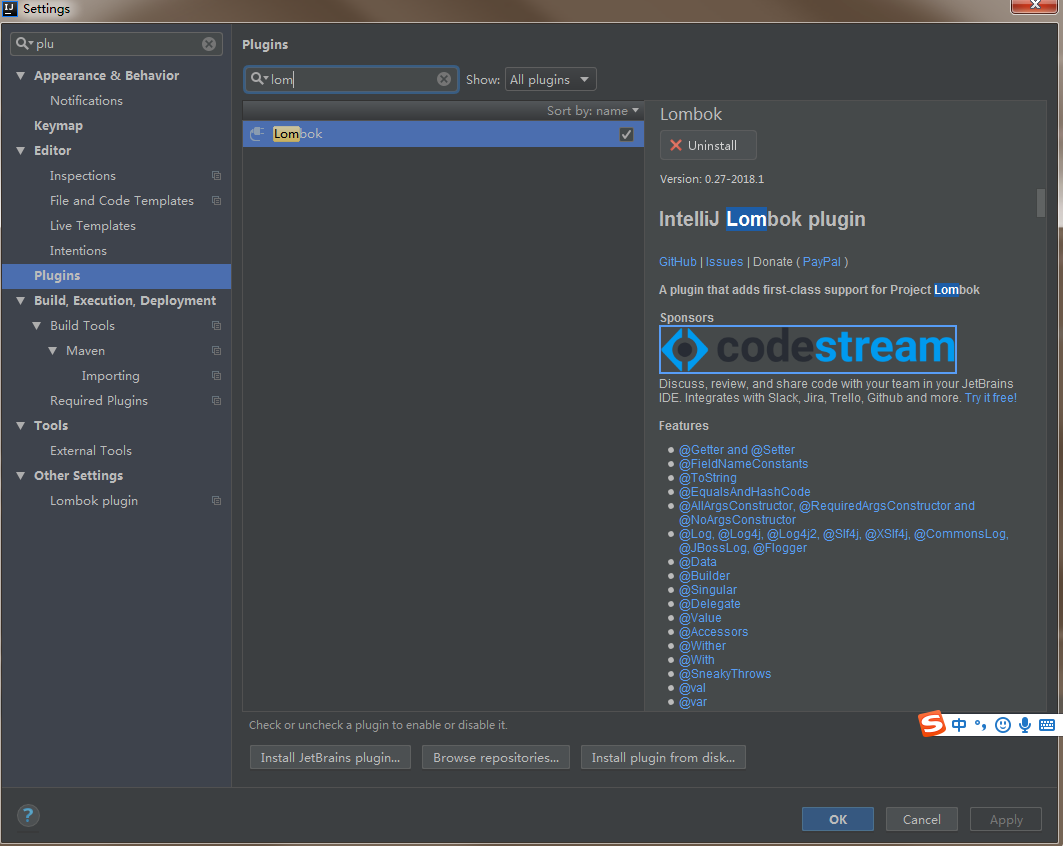Click Browse repositories button
Image resolution: width=1063 pixels, height=846 pixels.
point(496,757)
